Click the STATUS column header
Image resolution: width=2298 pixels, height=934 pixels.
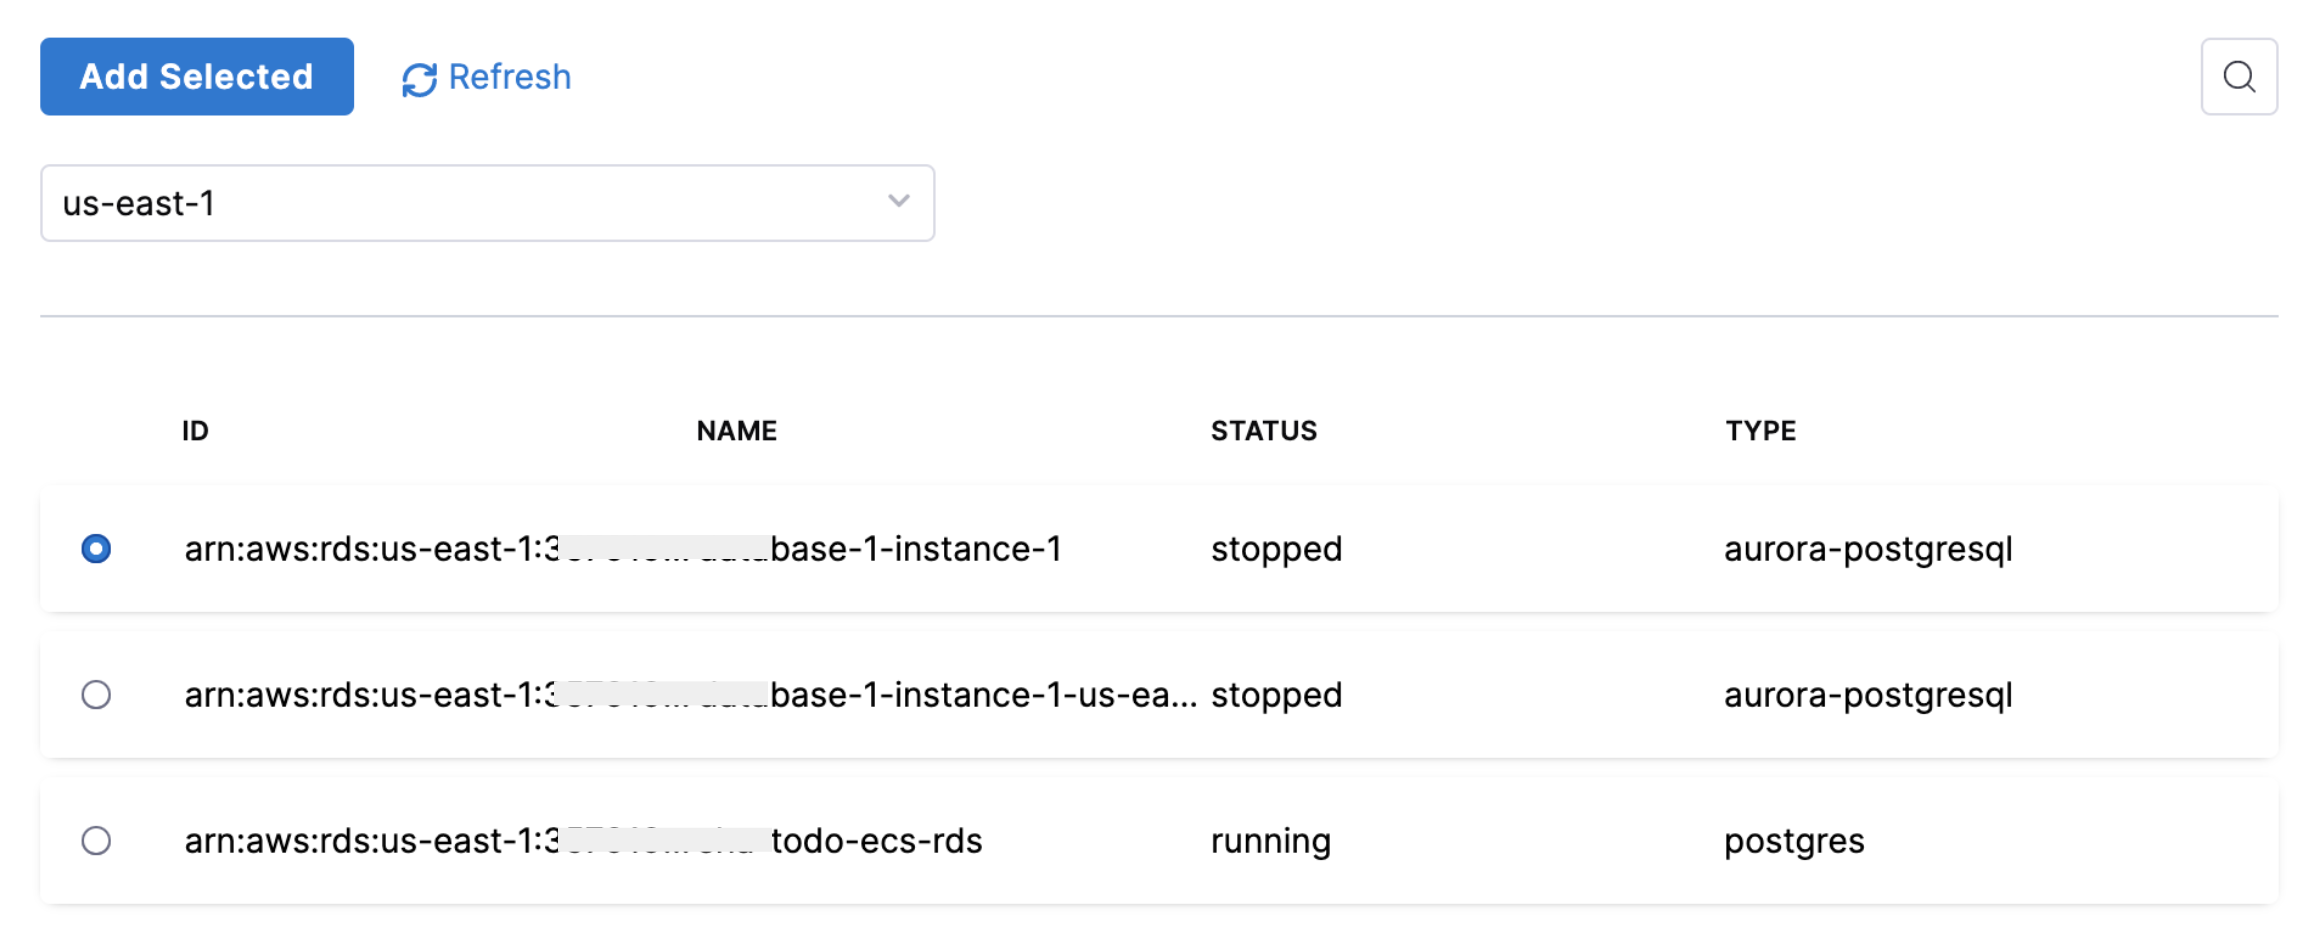(x=1263, y=431)
